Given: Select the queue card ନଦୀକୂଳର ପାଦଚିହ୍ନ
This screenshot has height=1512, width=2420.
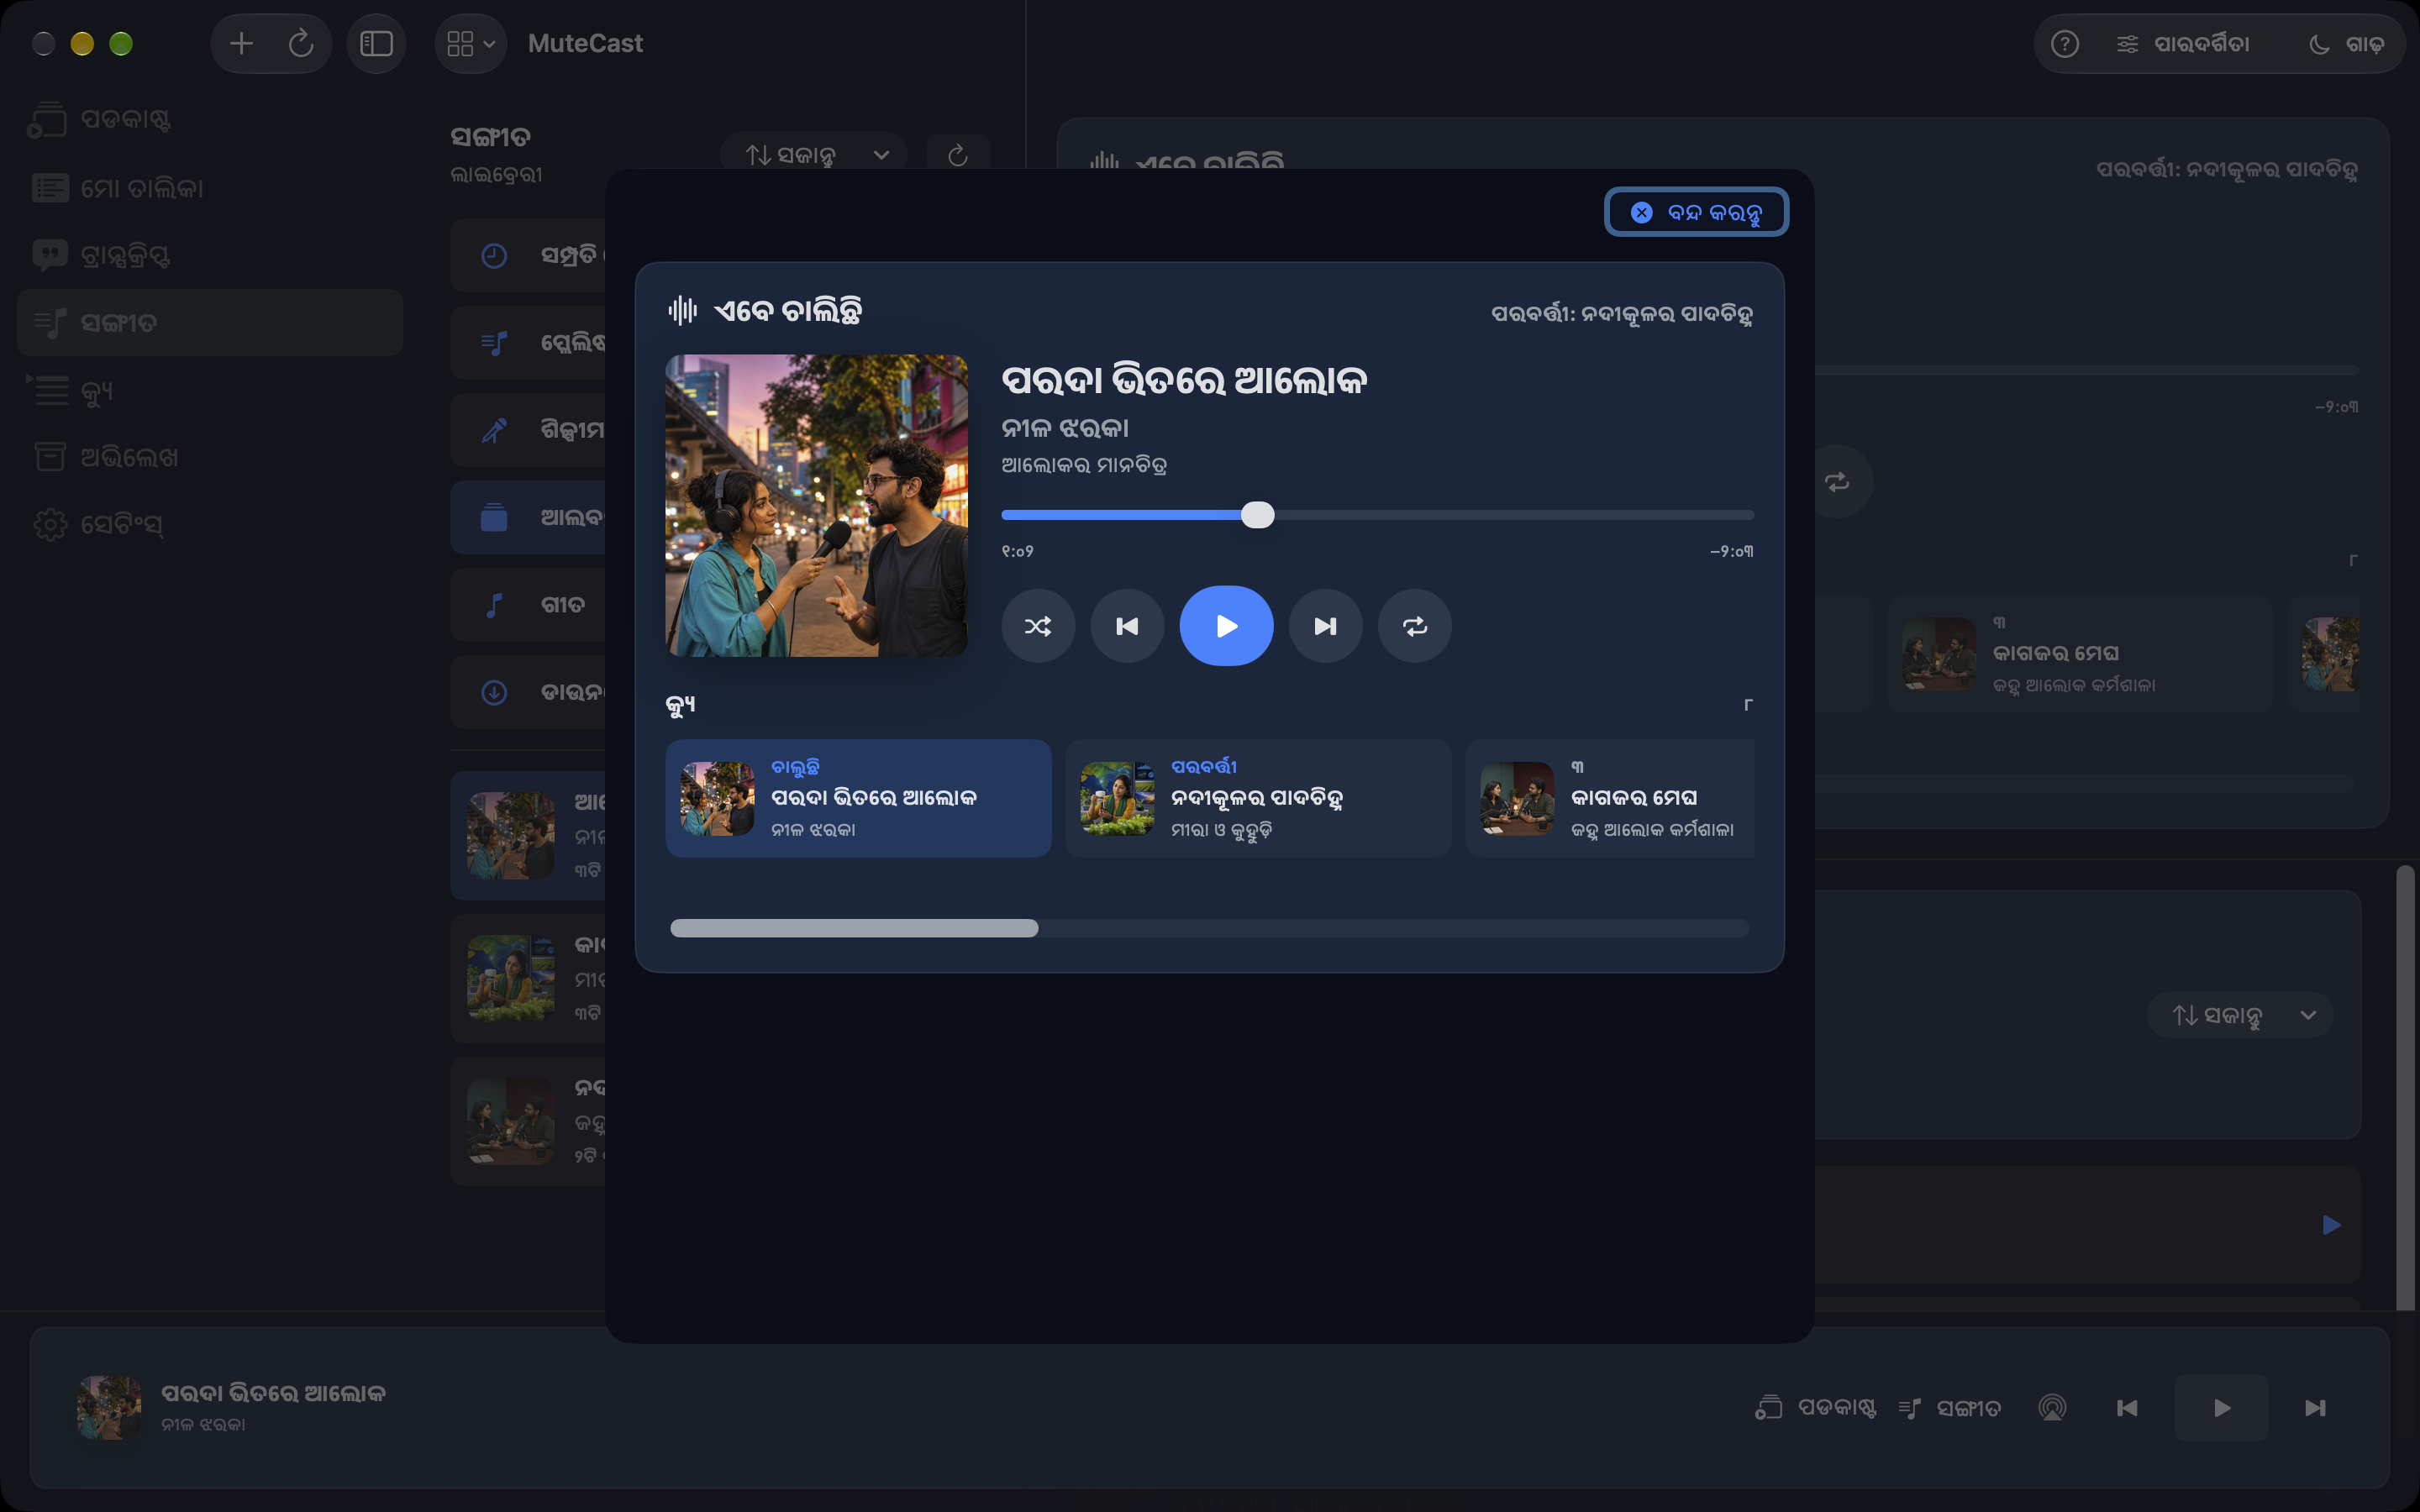Looking at the screenshot, I should [1257, 798].
